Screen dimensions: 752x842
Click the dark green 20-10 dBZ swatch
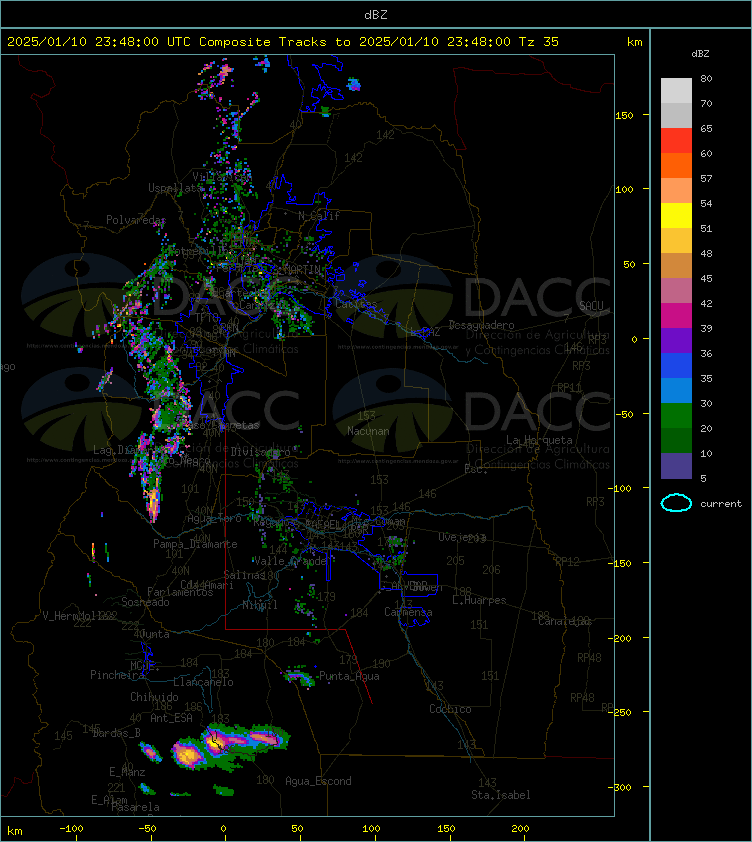pyautogui.click(x=676, y=440)
